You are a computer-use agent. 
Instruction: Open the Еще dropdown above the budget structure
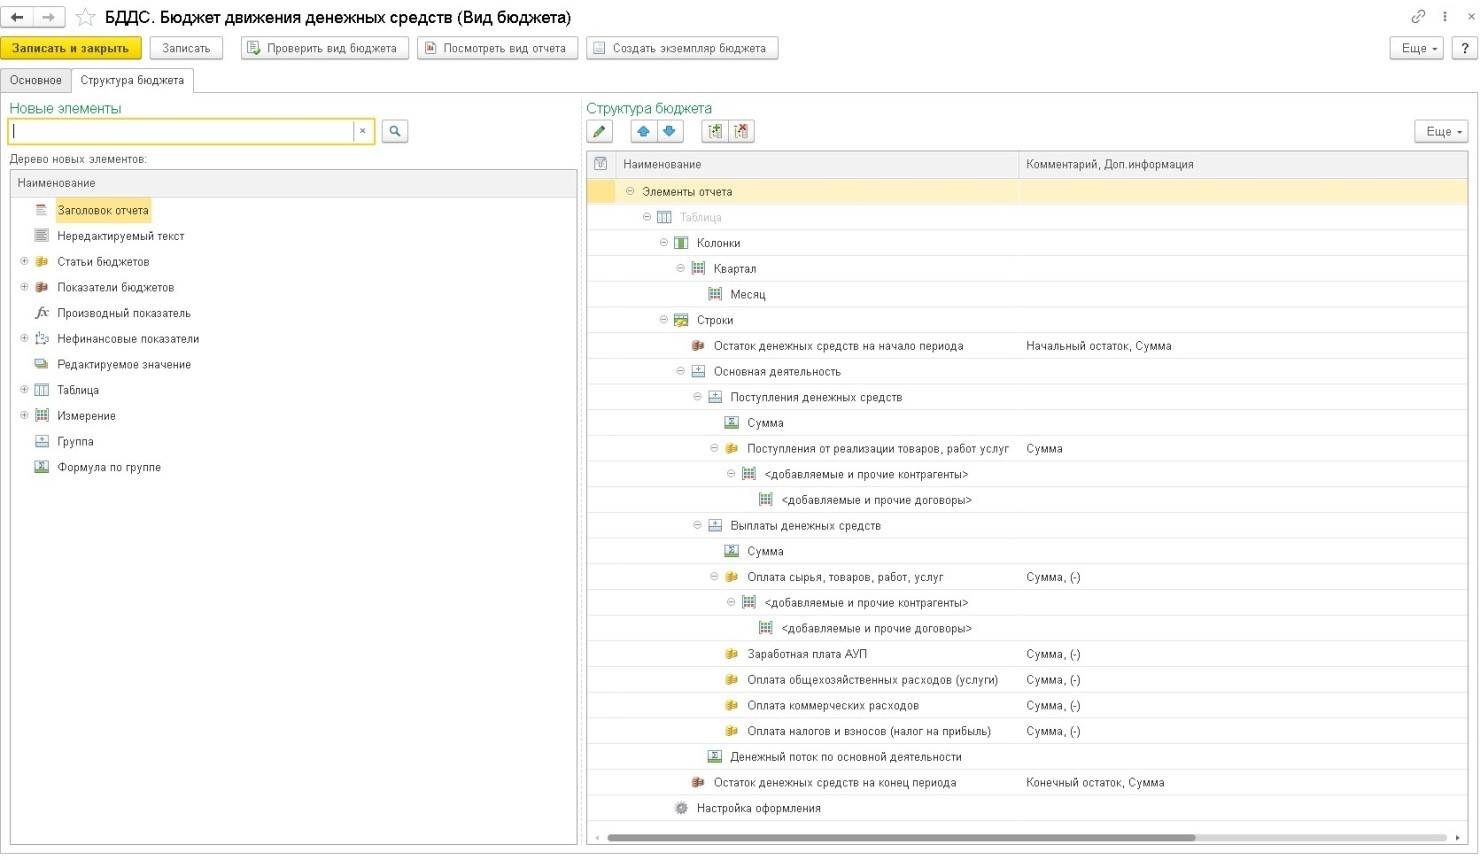(x=1441, y=131)
